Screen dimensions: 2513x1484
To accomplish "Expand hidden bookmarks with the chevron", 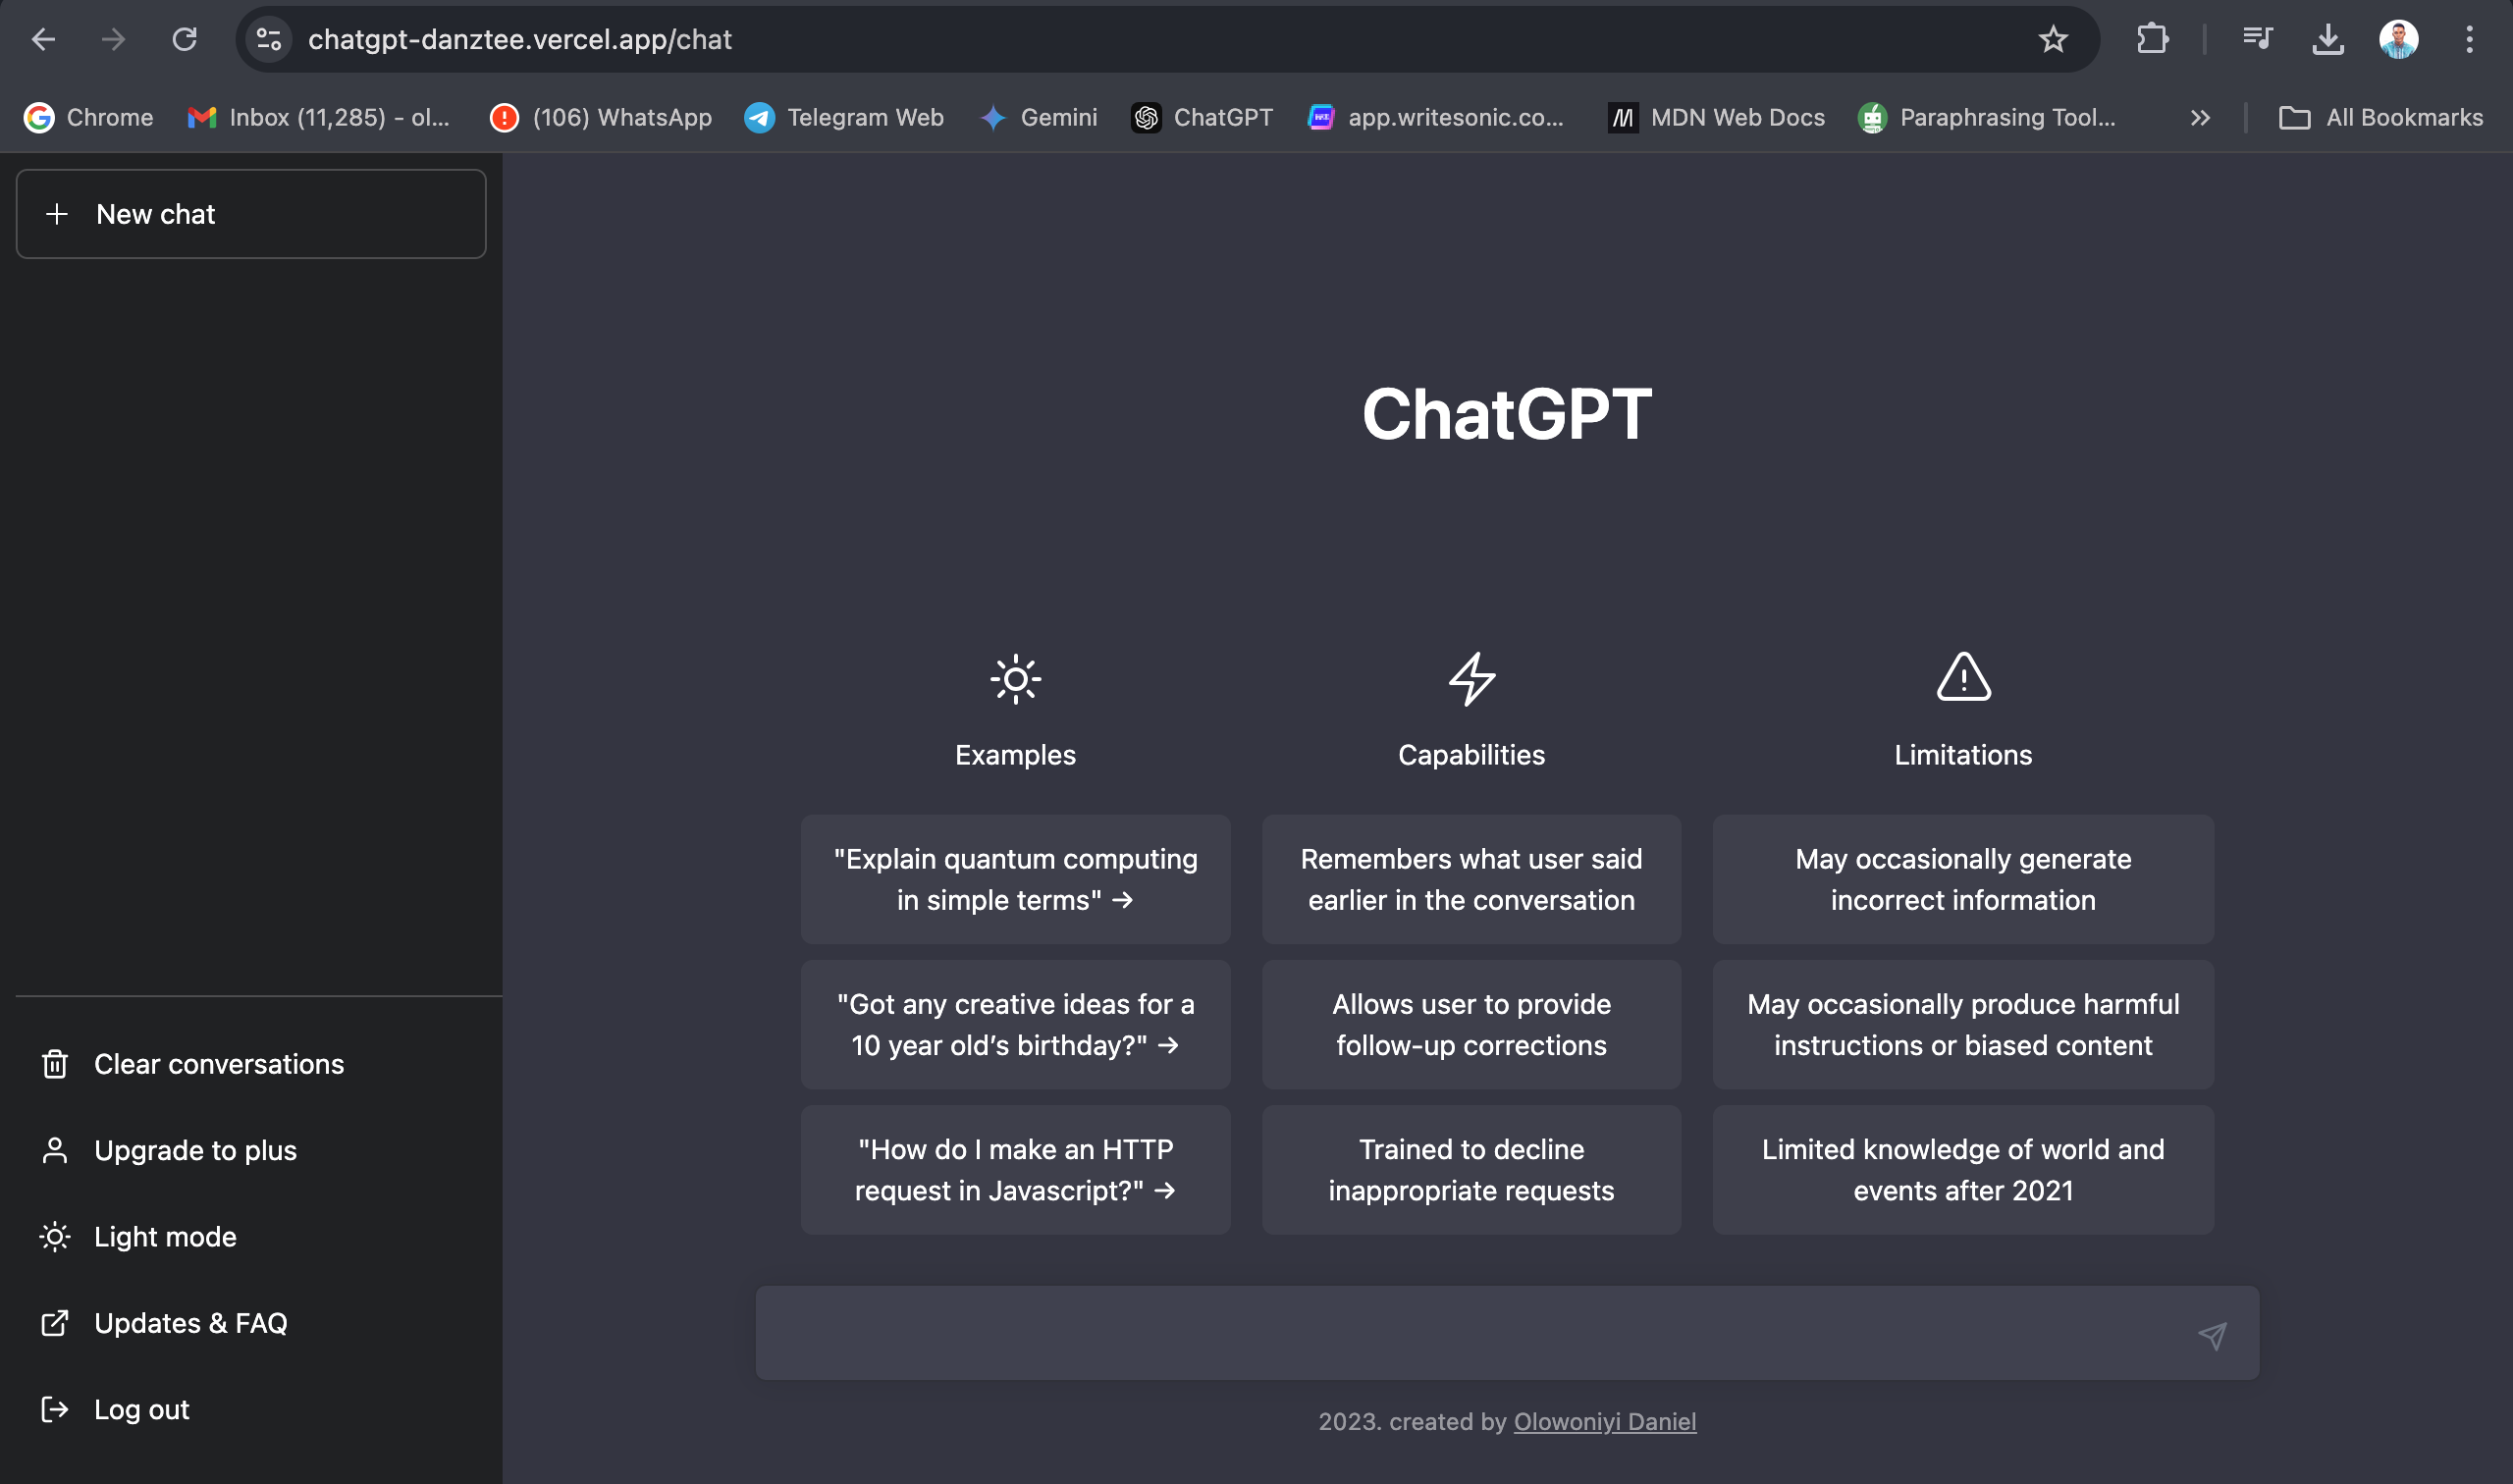I will pyautogui.click(x=2199, y=117).
